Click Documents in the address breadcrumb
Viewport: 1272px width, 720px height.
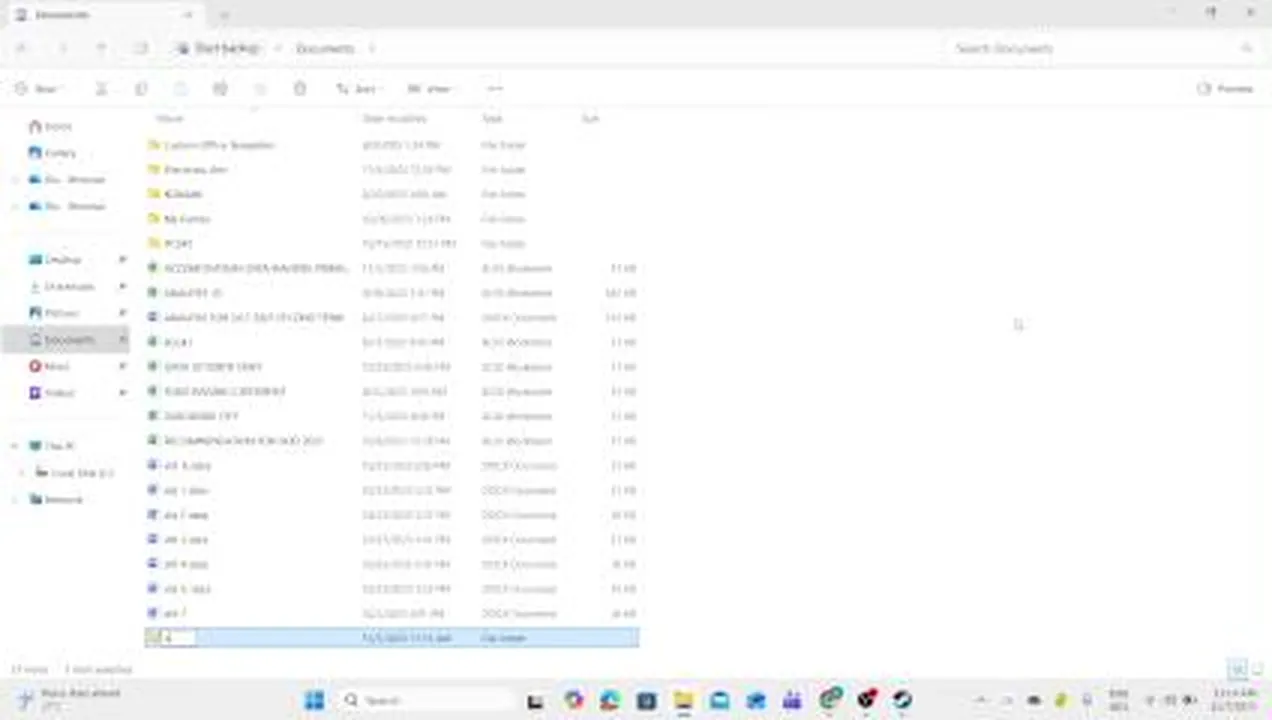(x=325, y=48)
